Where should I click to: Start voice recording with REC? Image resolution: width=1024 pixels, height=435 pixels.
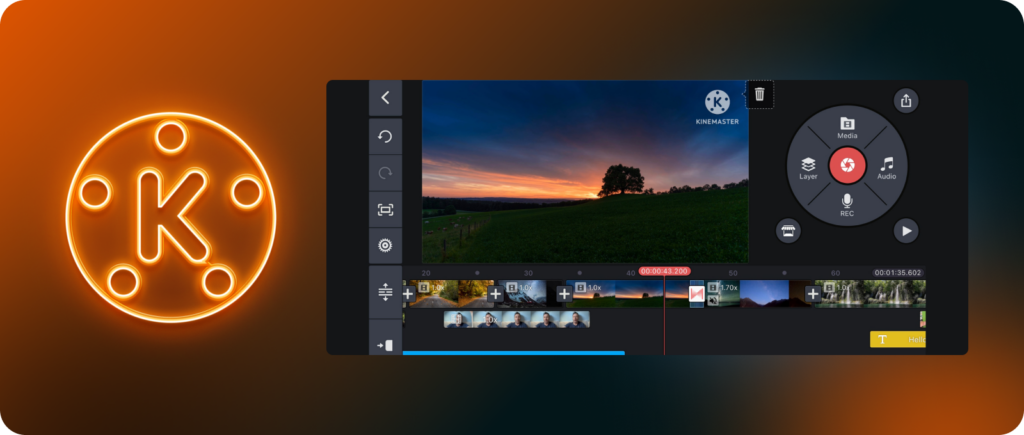[847, 205]
